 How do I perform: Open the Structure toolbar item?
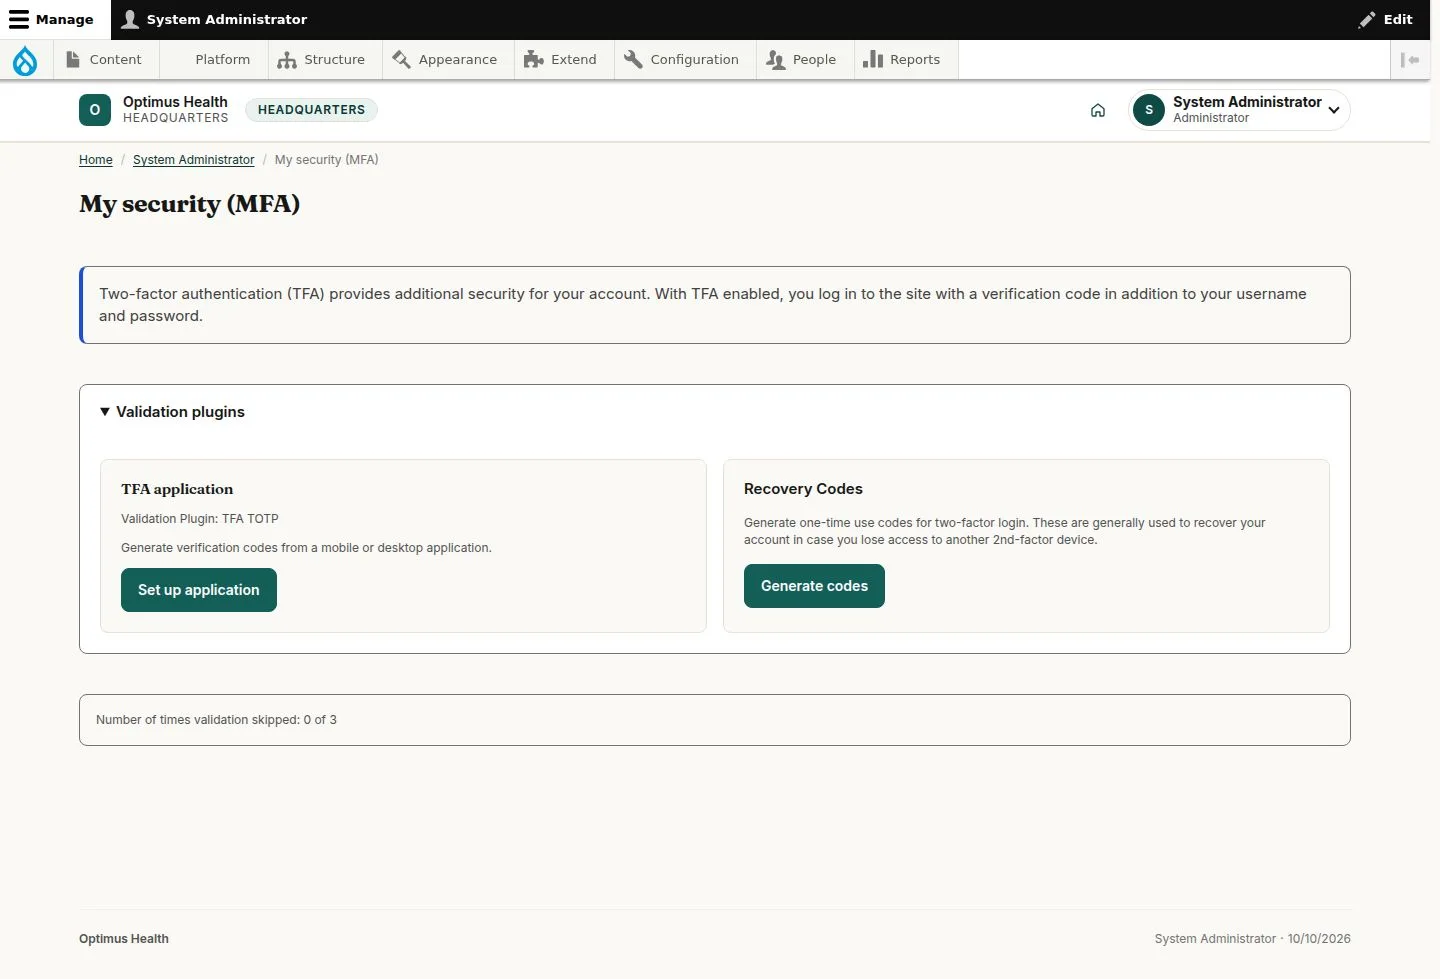[x=321, y=60]
